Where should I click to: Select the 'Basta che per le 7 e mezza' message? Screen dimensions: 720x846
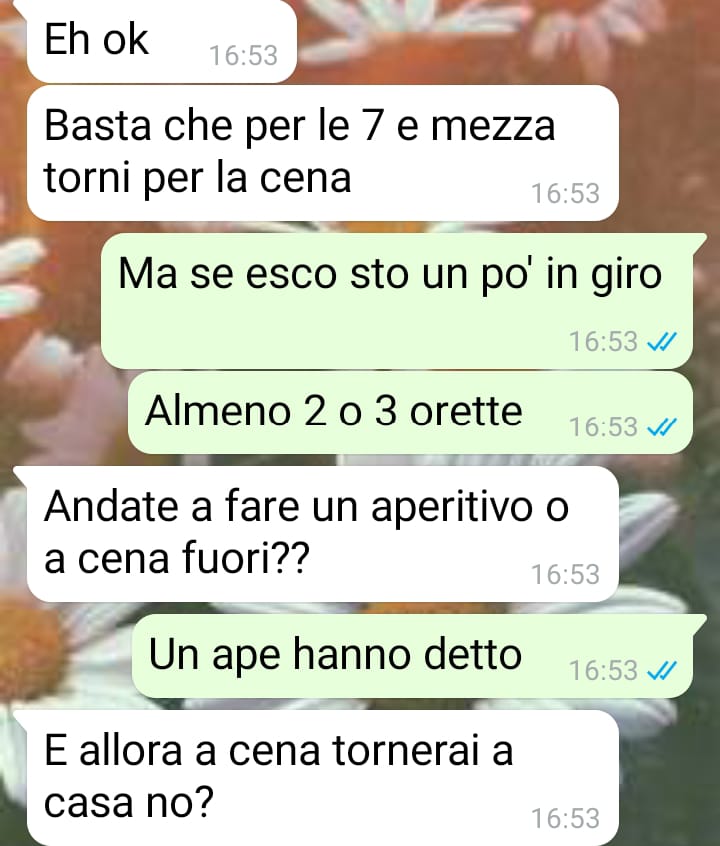(323, 153)
